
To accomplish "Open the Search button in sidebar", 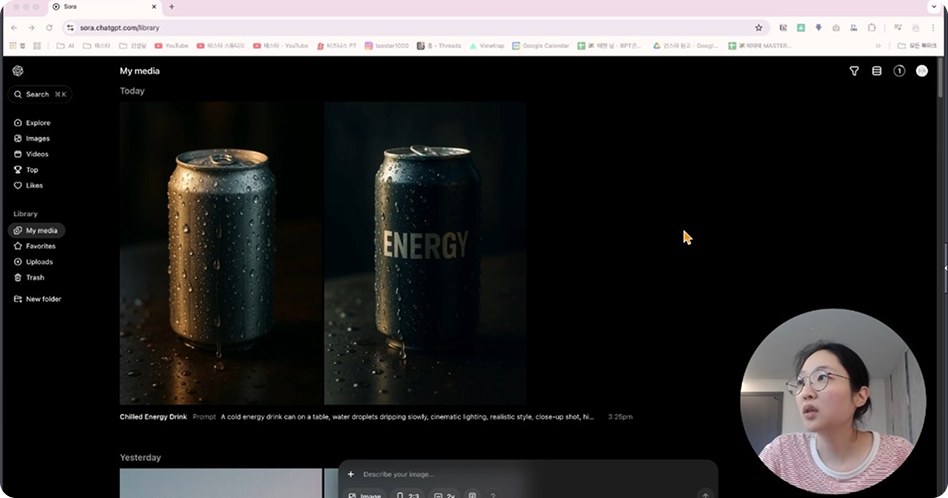I will 40,94.
